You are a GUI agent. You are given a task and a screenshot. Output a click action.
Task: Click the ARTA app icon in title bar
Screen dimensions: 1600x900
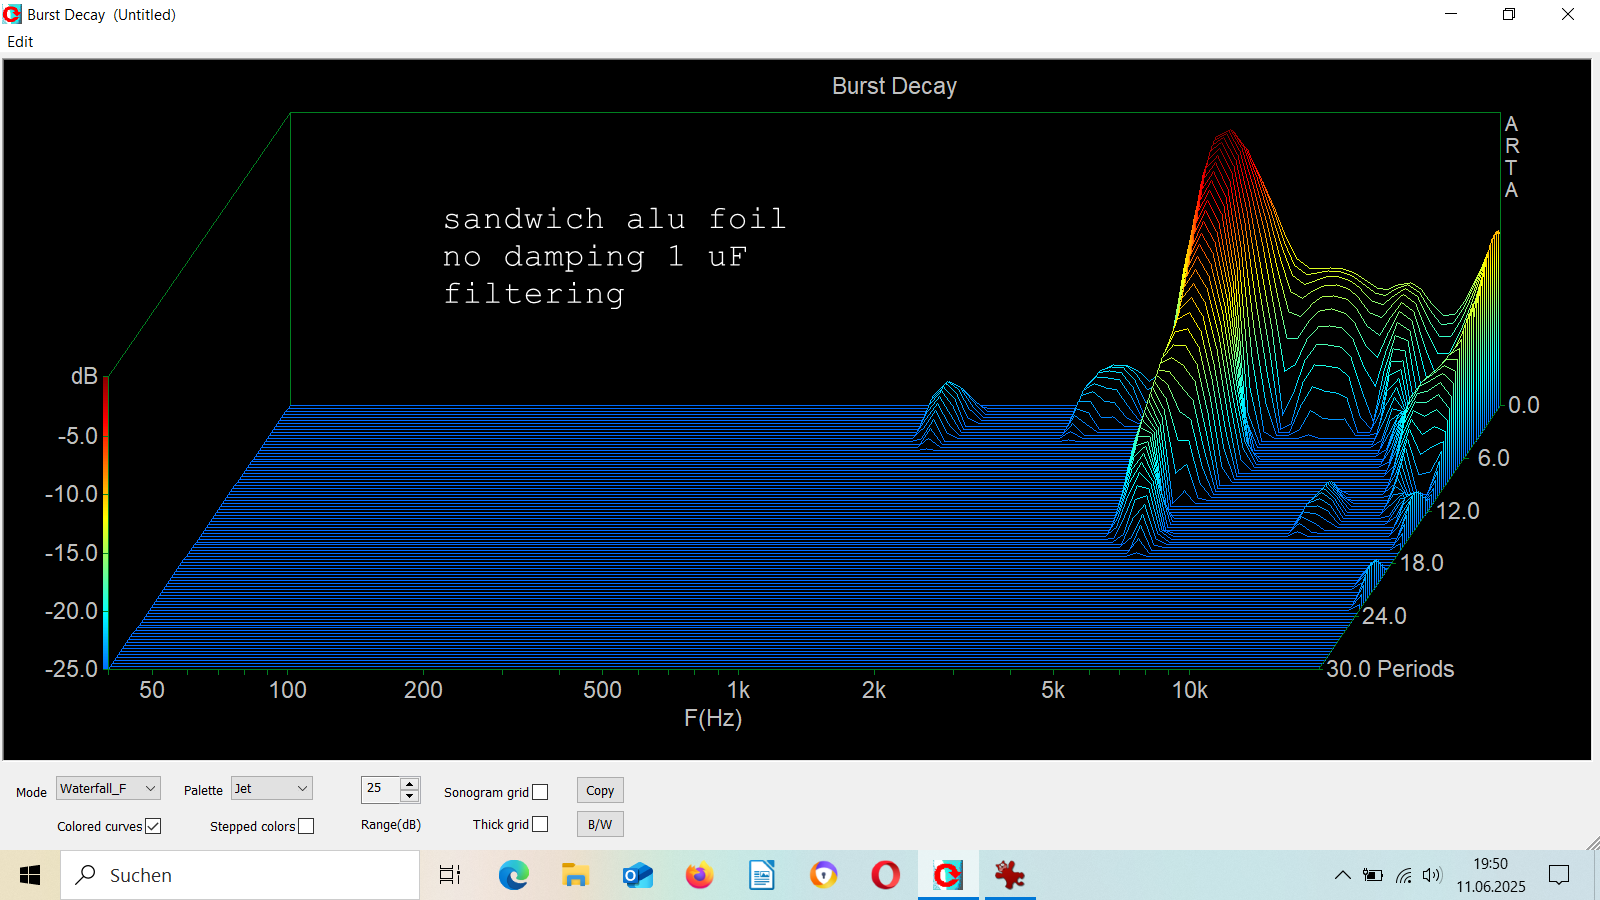pyautogui.click(x=13, y=14)
